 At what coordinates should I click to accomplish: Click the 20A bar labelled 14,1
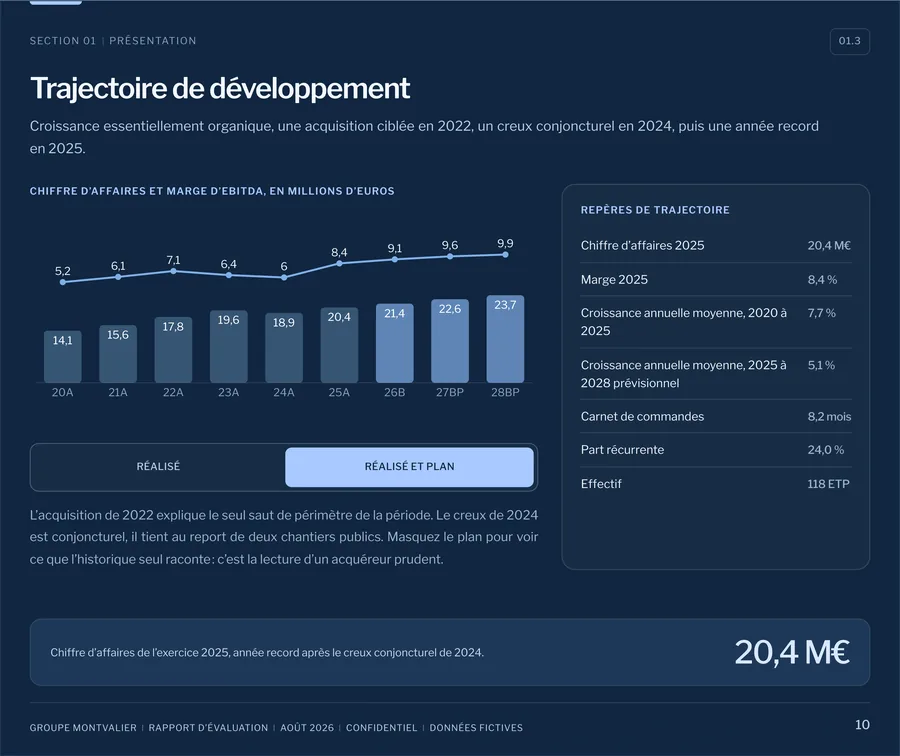pos(63,356)
